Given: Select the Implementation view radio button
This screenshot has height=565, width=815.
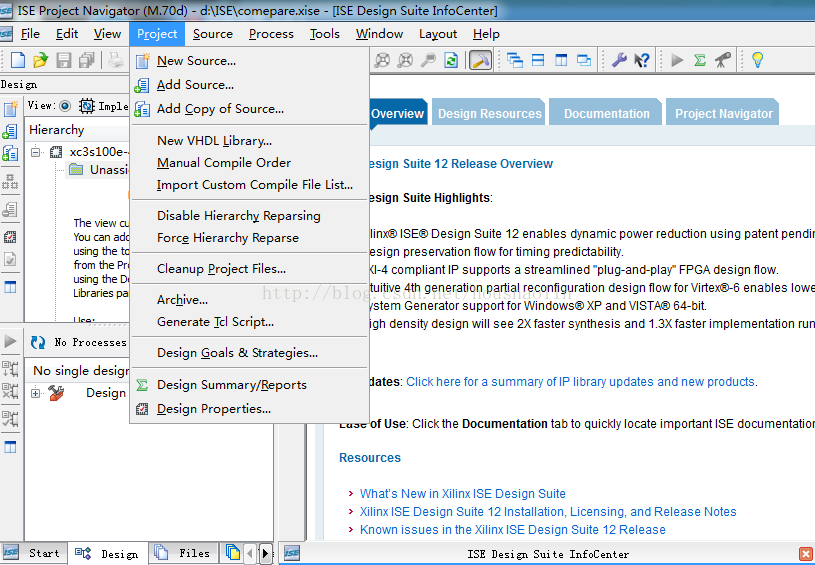Looking at the screenshot, I should coord(65,106).
